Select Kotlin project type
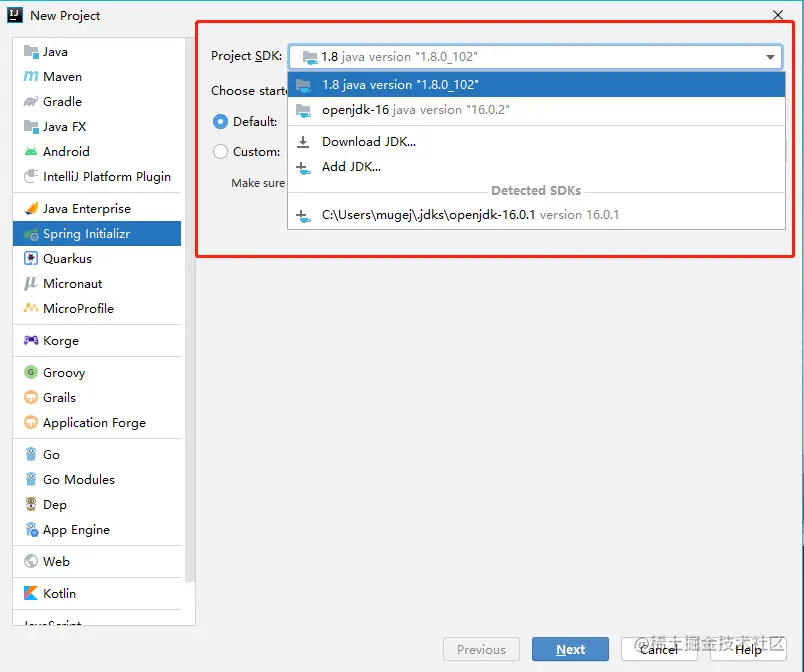The width and height of the screenshot is (804, 672). tap(97, 593)
